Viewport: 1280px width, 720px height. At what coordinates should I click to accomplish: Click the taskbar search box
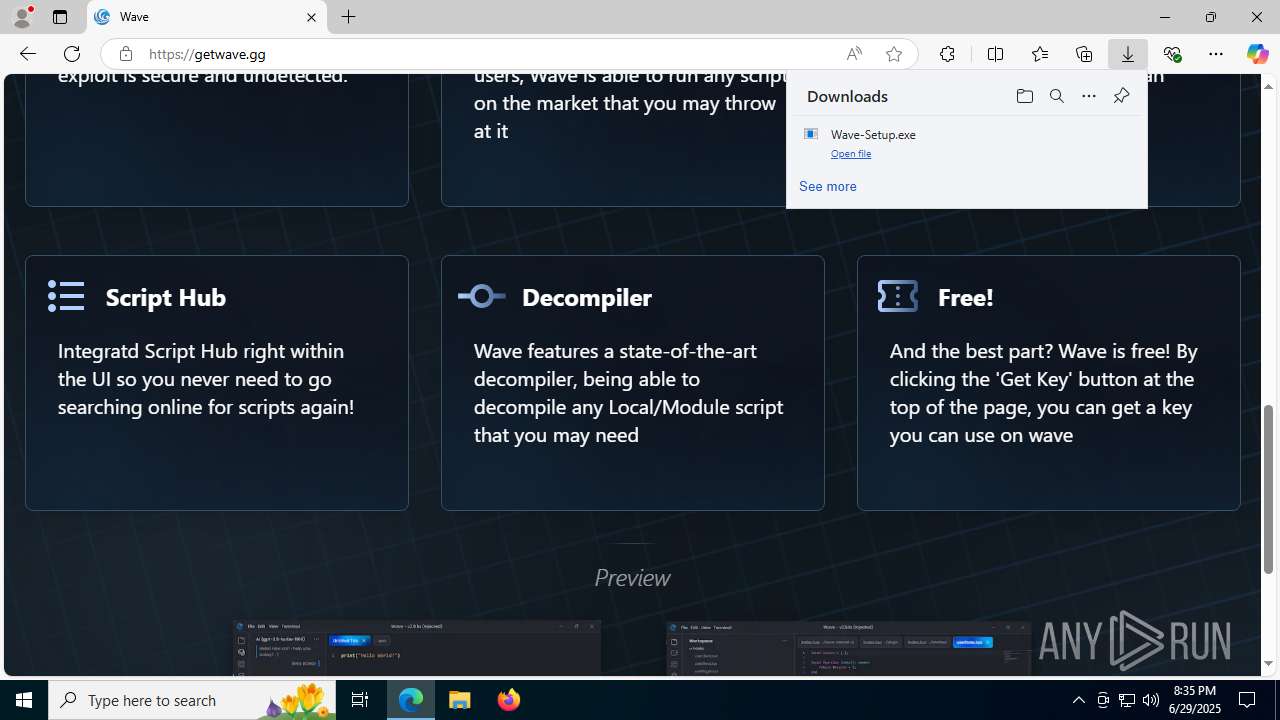(x=192, y=700)
